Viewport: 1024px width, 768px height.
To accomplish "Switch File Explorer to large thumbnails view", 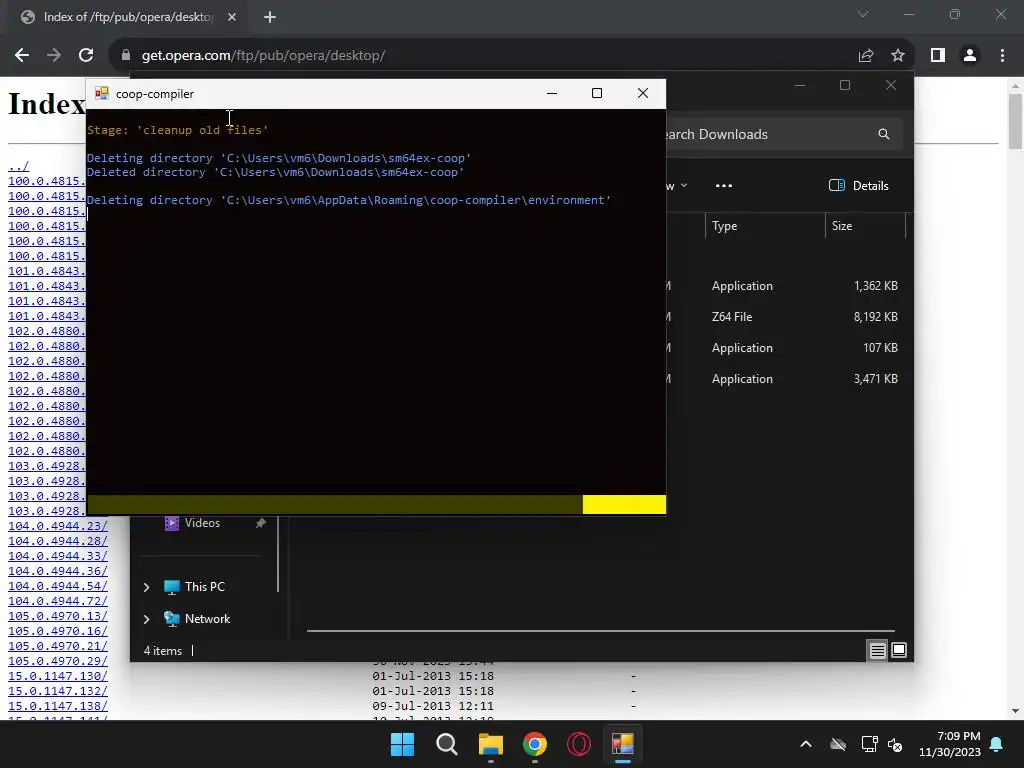I will click(899, 650).
